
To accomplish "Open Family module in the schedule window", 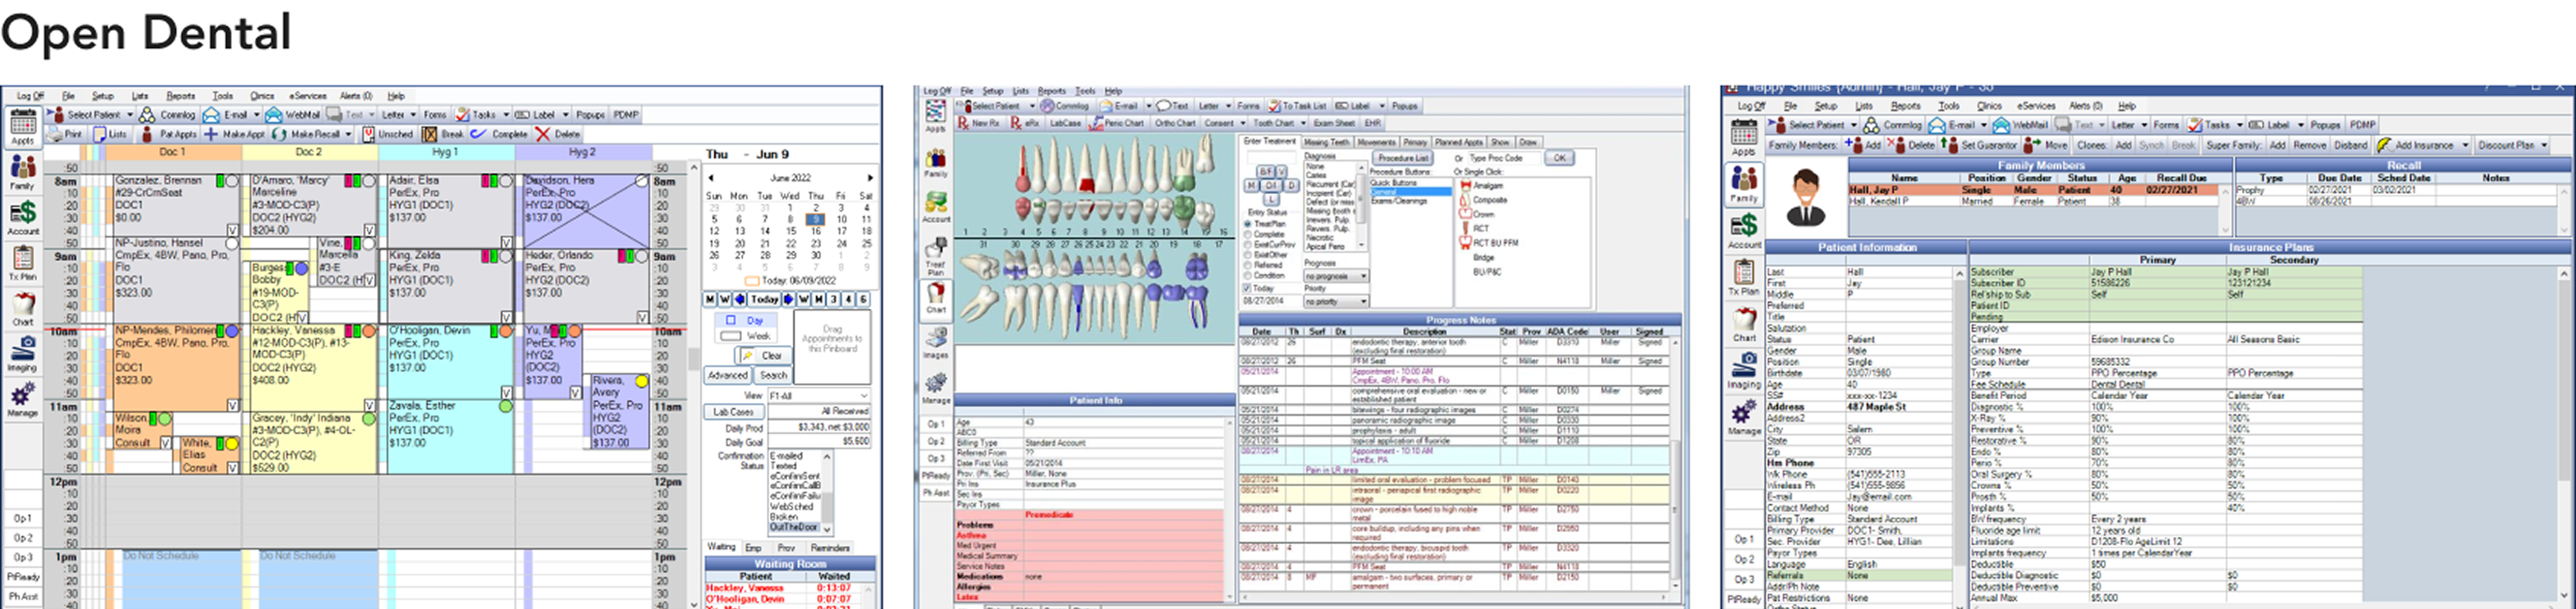I will point(22,172).
